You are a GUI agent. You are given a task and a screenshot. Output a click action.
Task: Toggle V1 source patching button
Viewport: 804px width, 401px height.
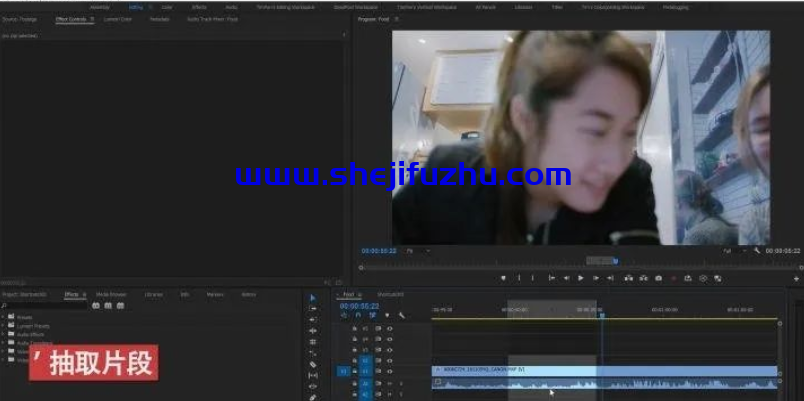tap(343, 371)
